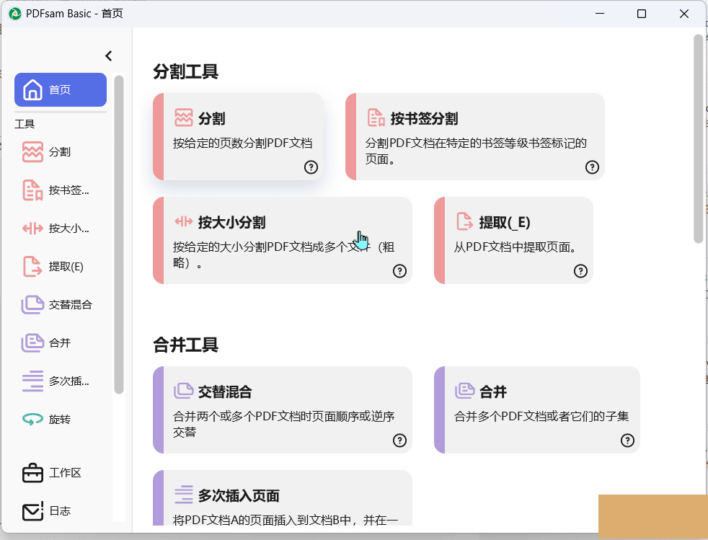The width and height of the screenshot is (708, 540).
Task: Go to 首页 in the sidebar
Action: pyautogui.click(x=61, y=89)
